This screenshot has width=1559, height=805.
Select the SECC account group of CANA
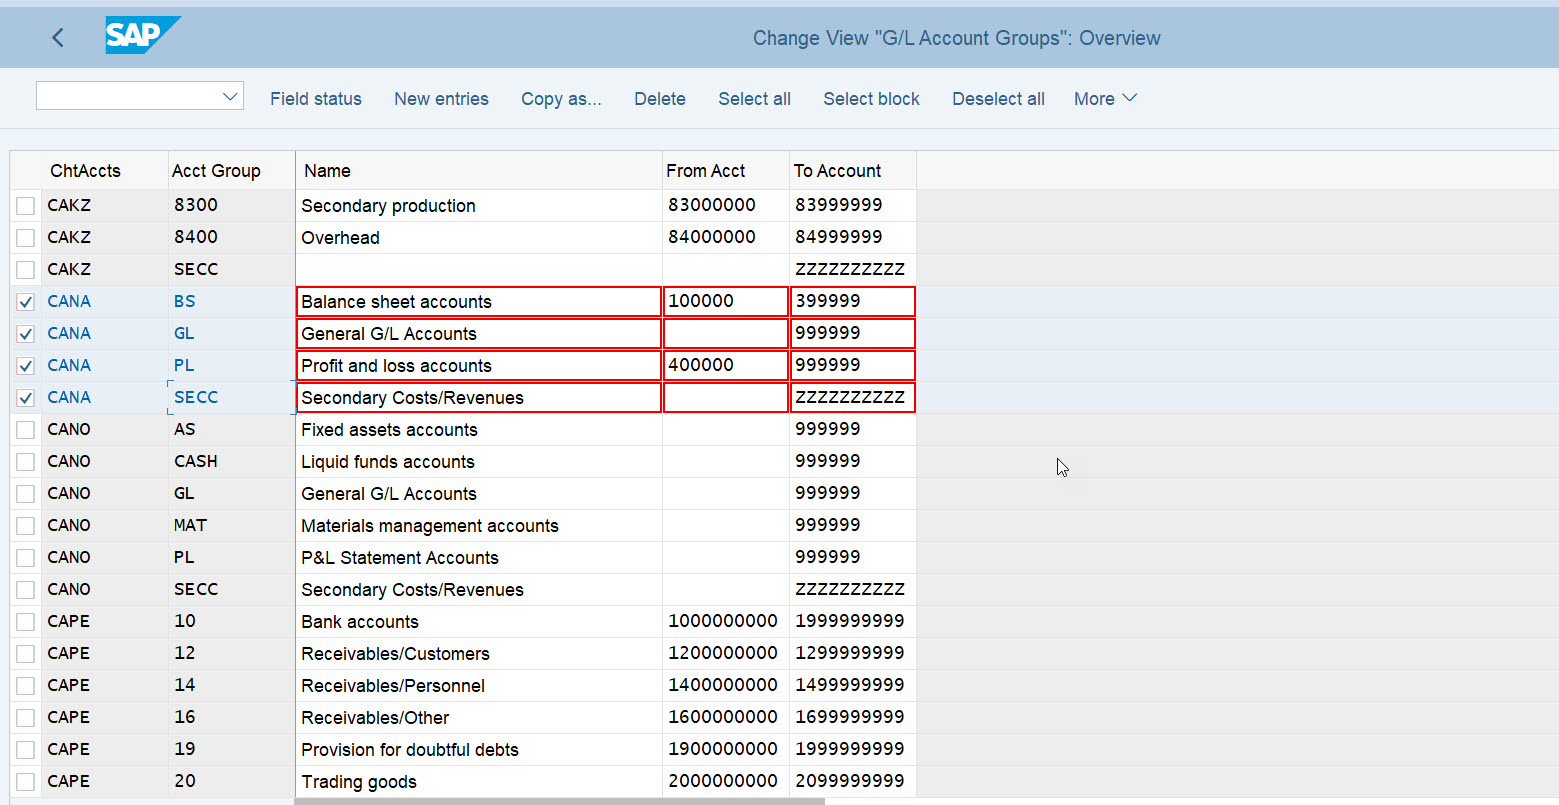tap(196, 397)
